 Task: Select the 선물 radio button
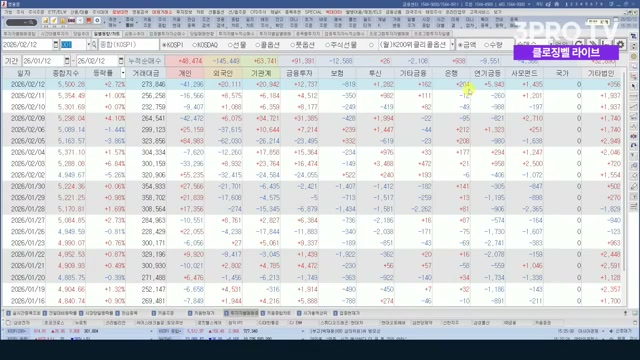(237, 45)
